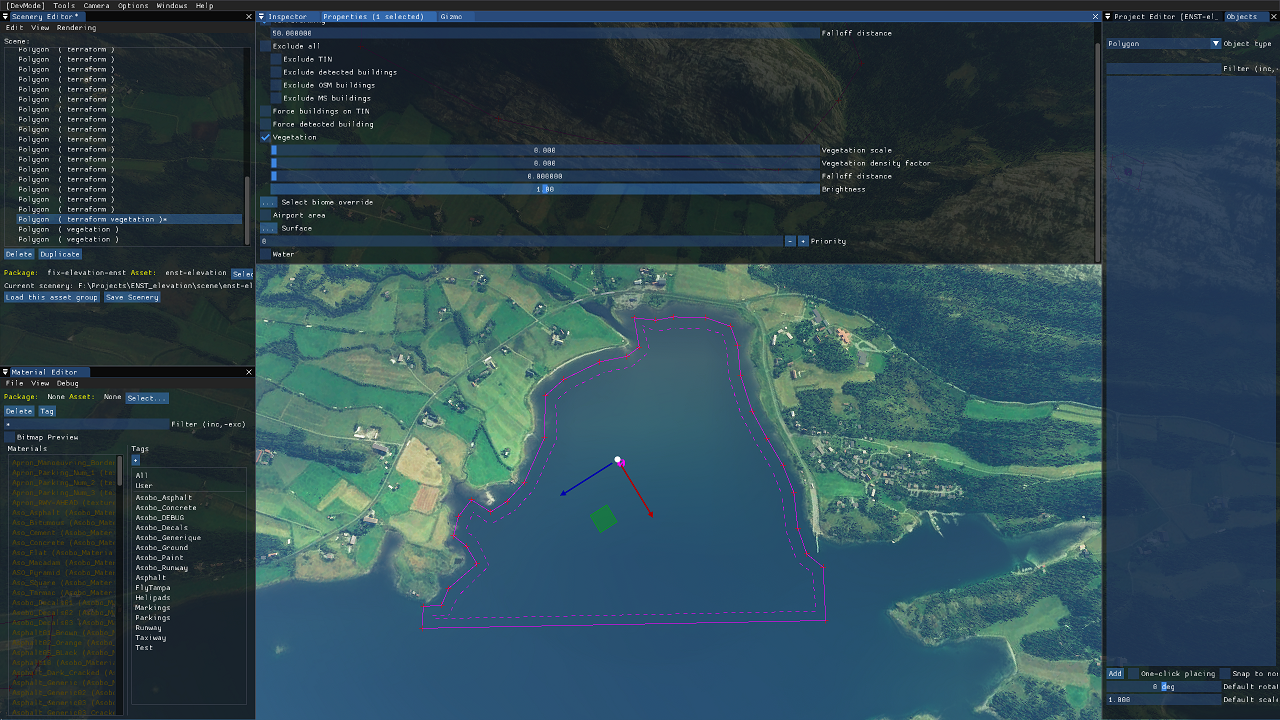
Task: Adjust the Brightness slider
Action: tap(544, 189)
